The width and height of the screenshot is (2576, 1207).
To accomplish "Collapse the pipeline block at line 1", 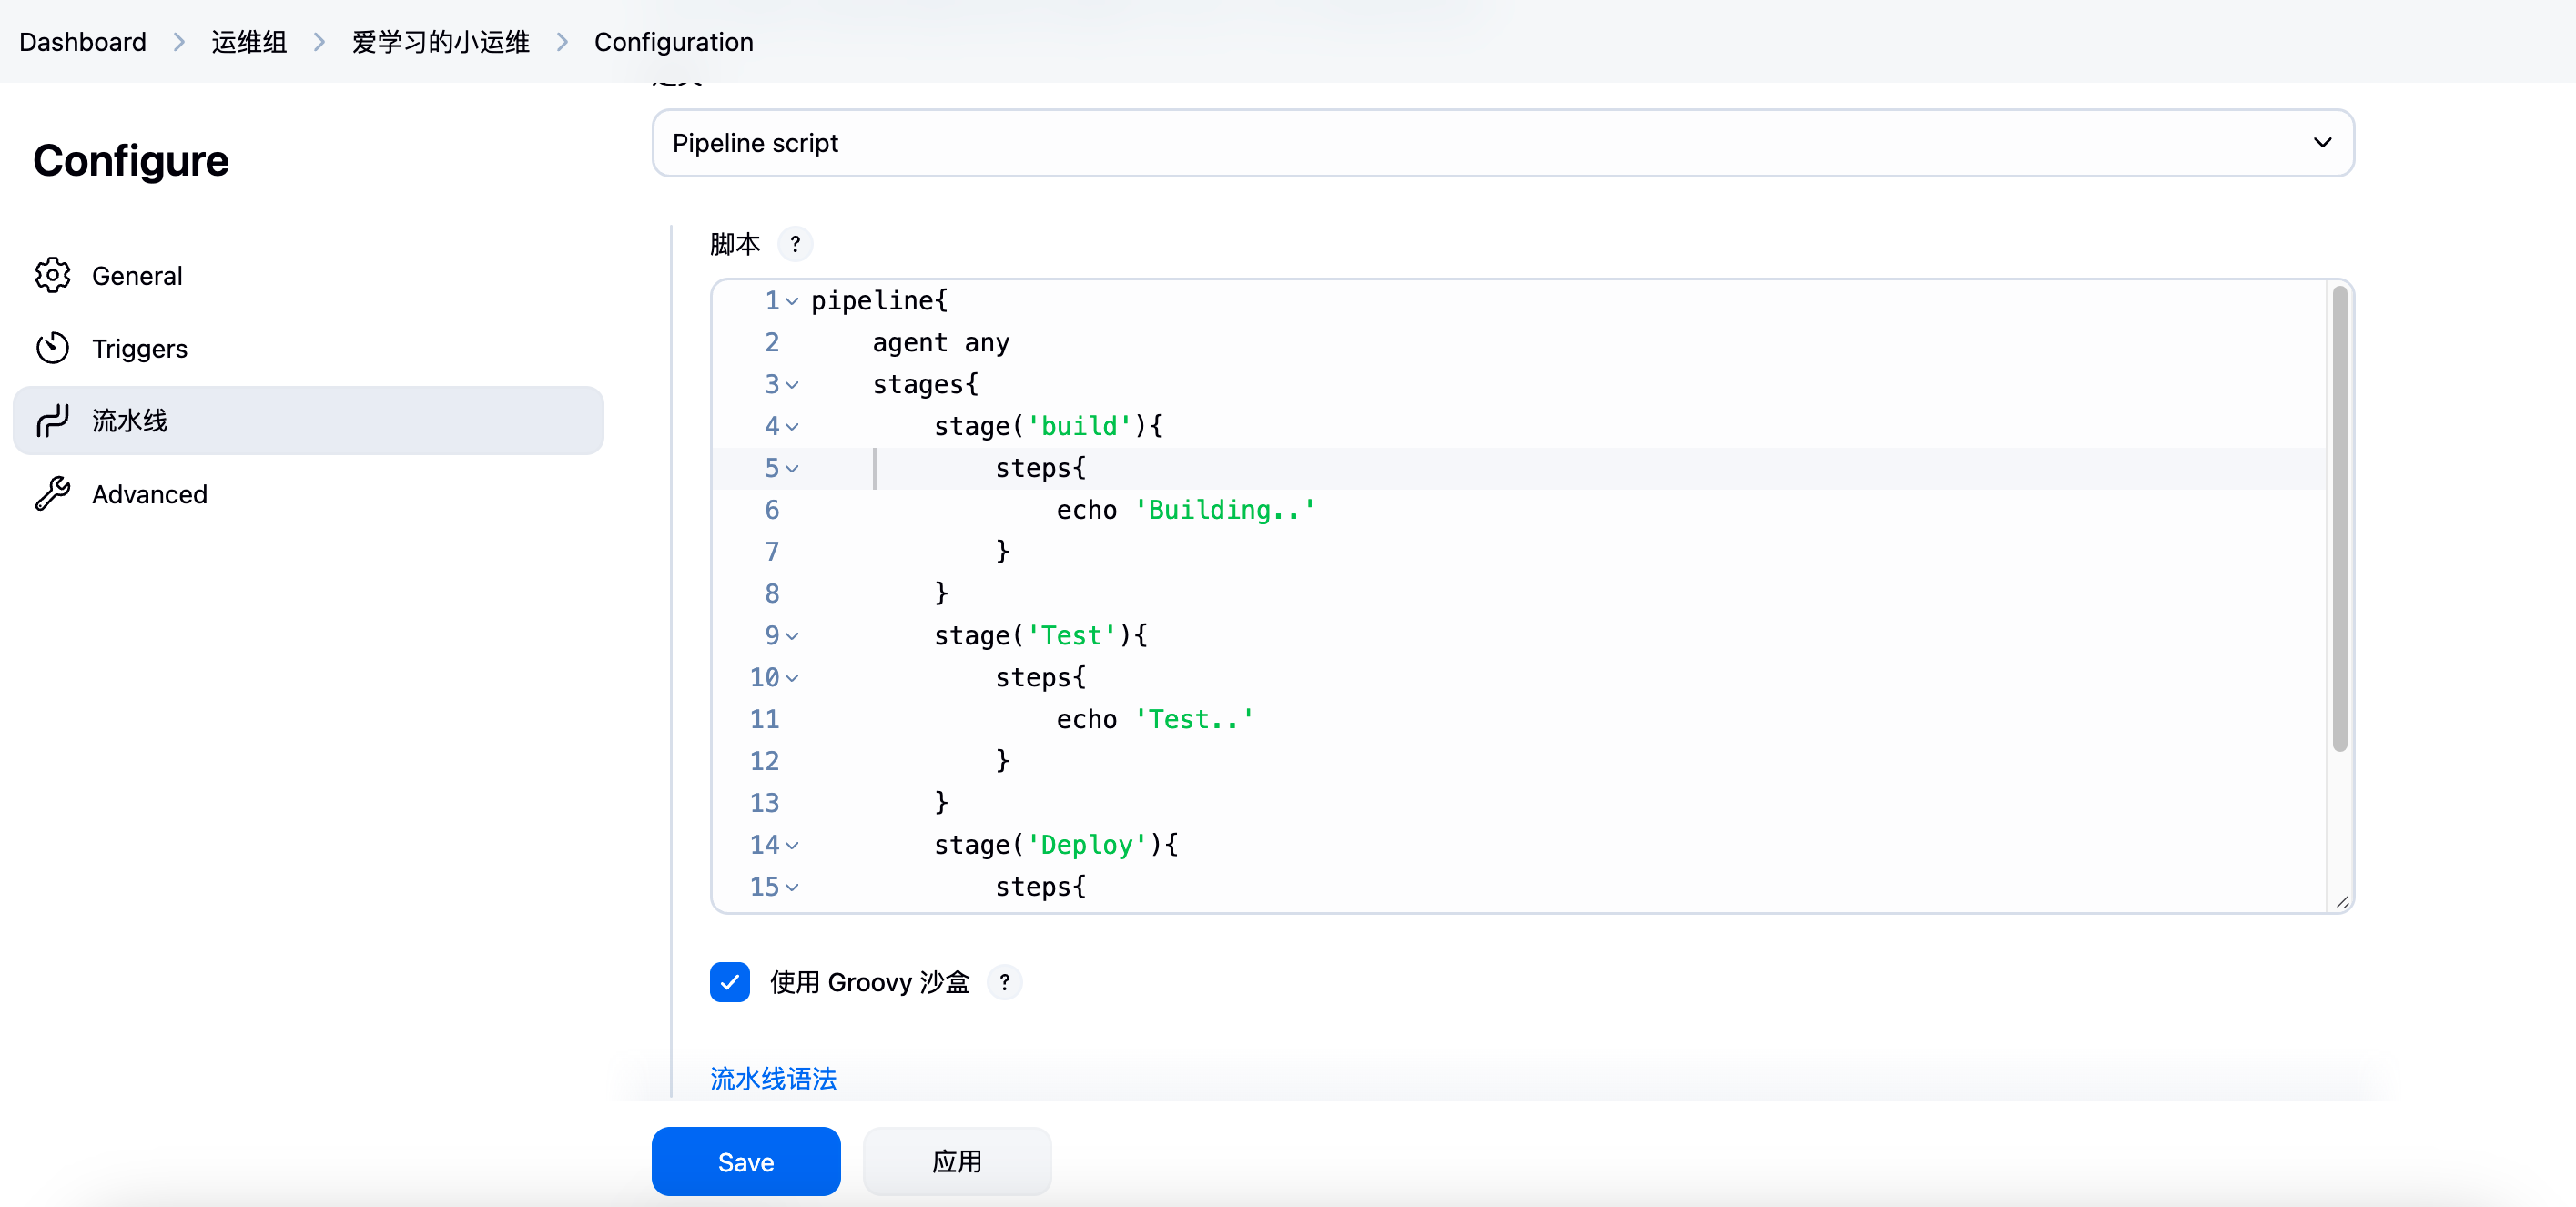I will coord(792,301).
